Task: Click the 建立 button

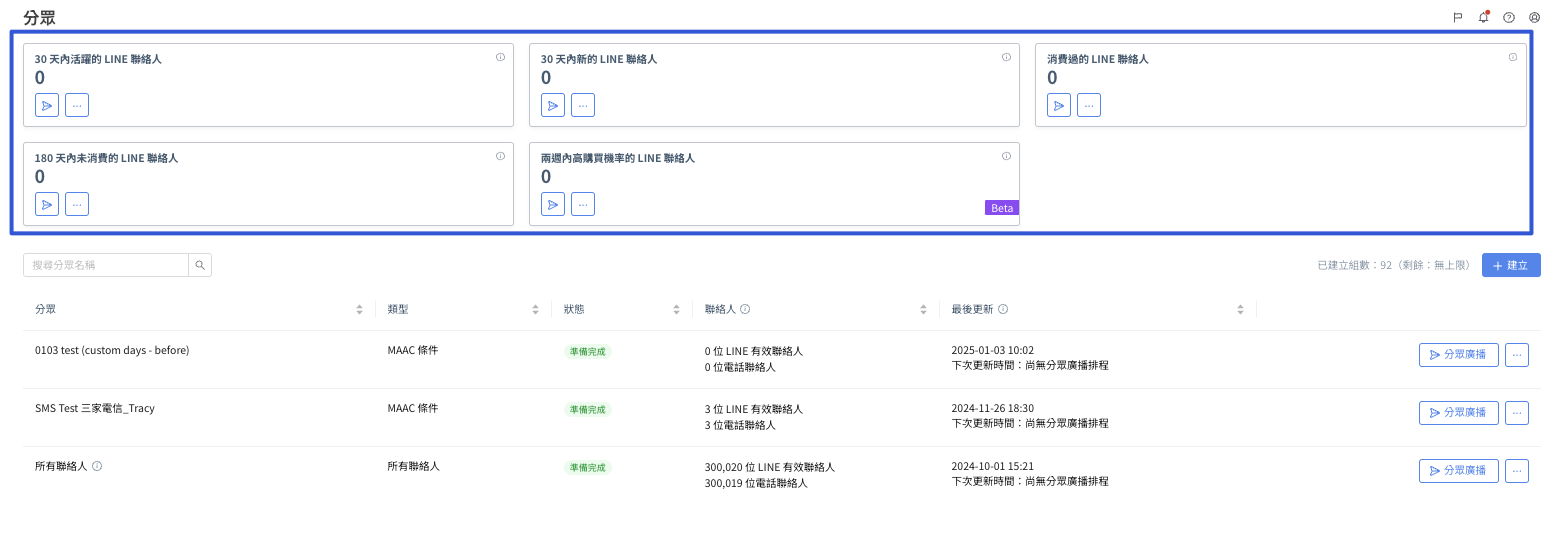Action: pyautogui.click(x=1510, y=265)
